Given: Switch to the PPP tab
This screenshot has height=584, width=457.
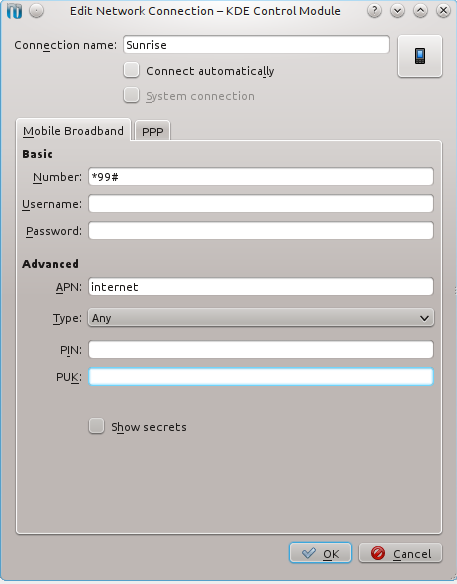Looking at the screenshot, I should [152, 131].
